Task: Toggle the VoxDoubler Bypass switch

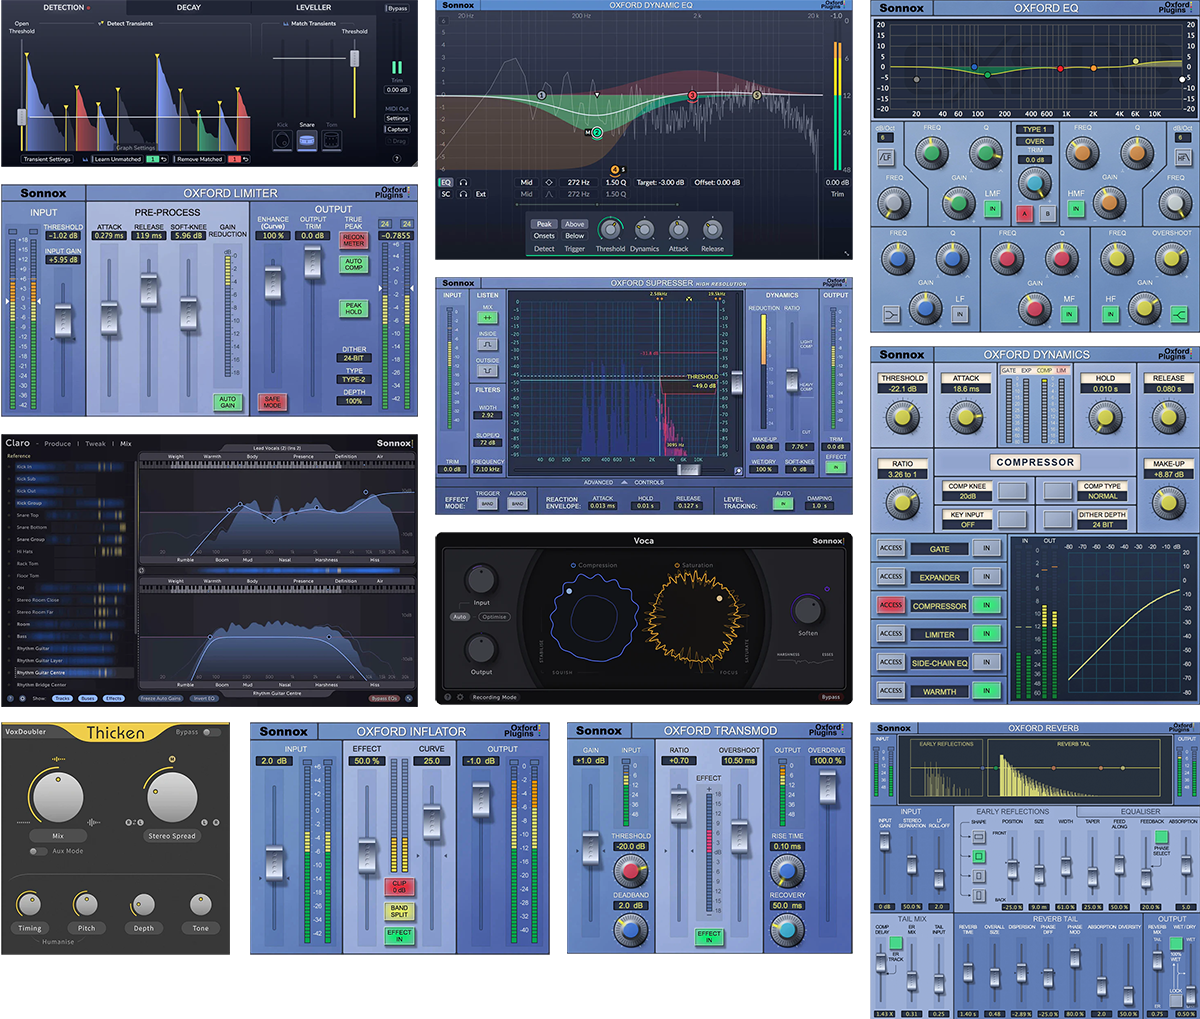Action: (211, 732)
